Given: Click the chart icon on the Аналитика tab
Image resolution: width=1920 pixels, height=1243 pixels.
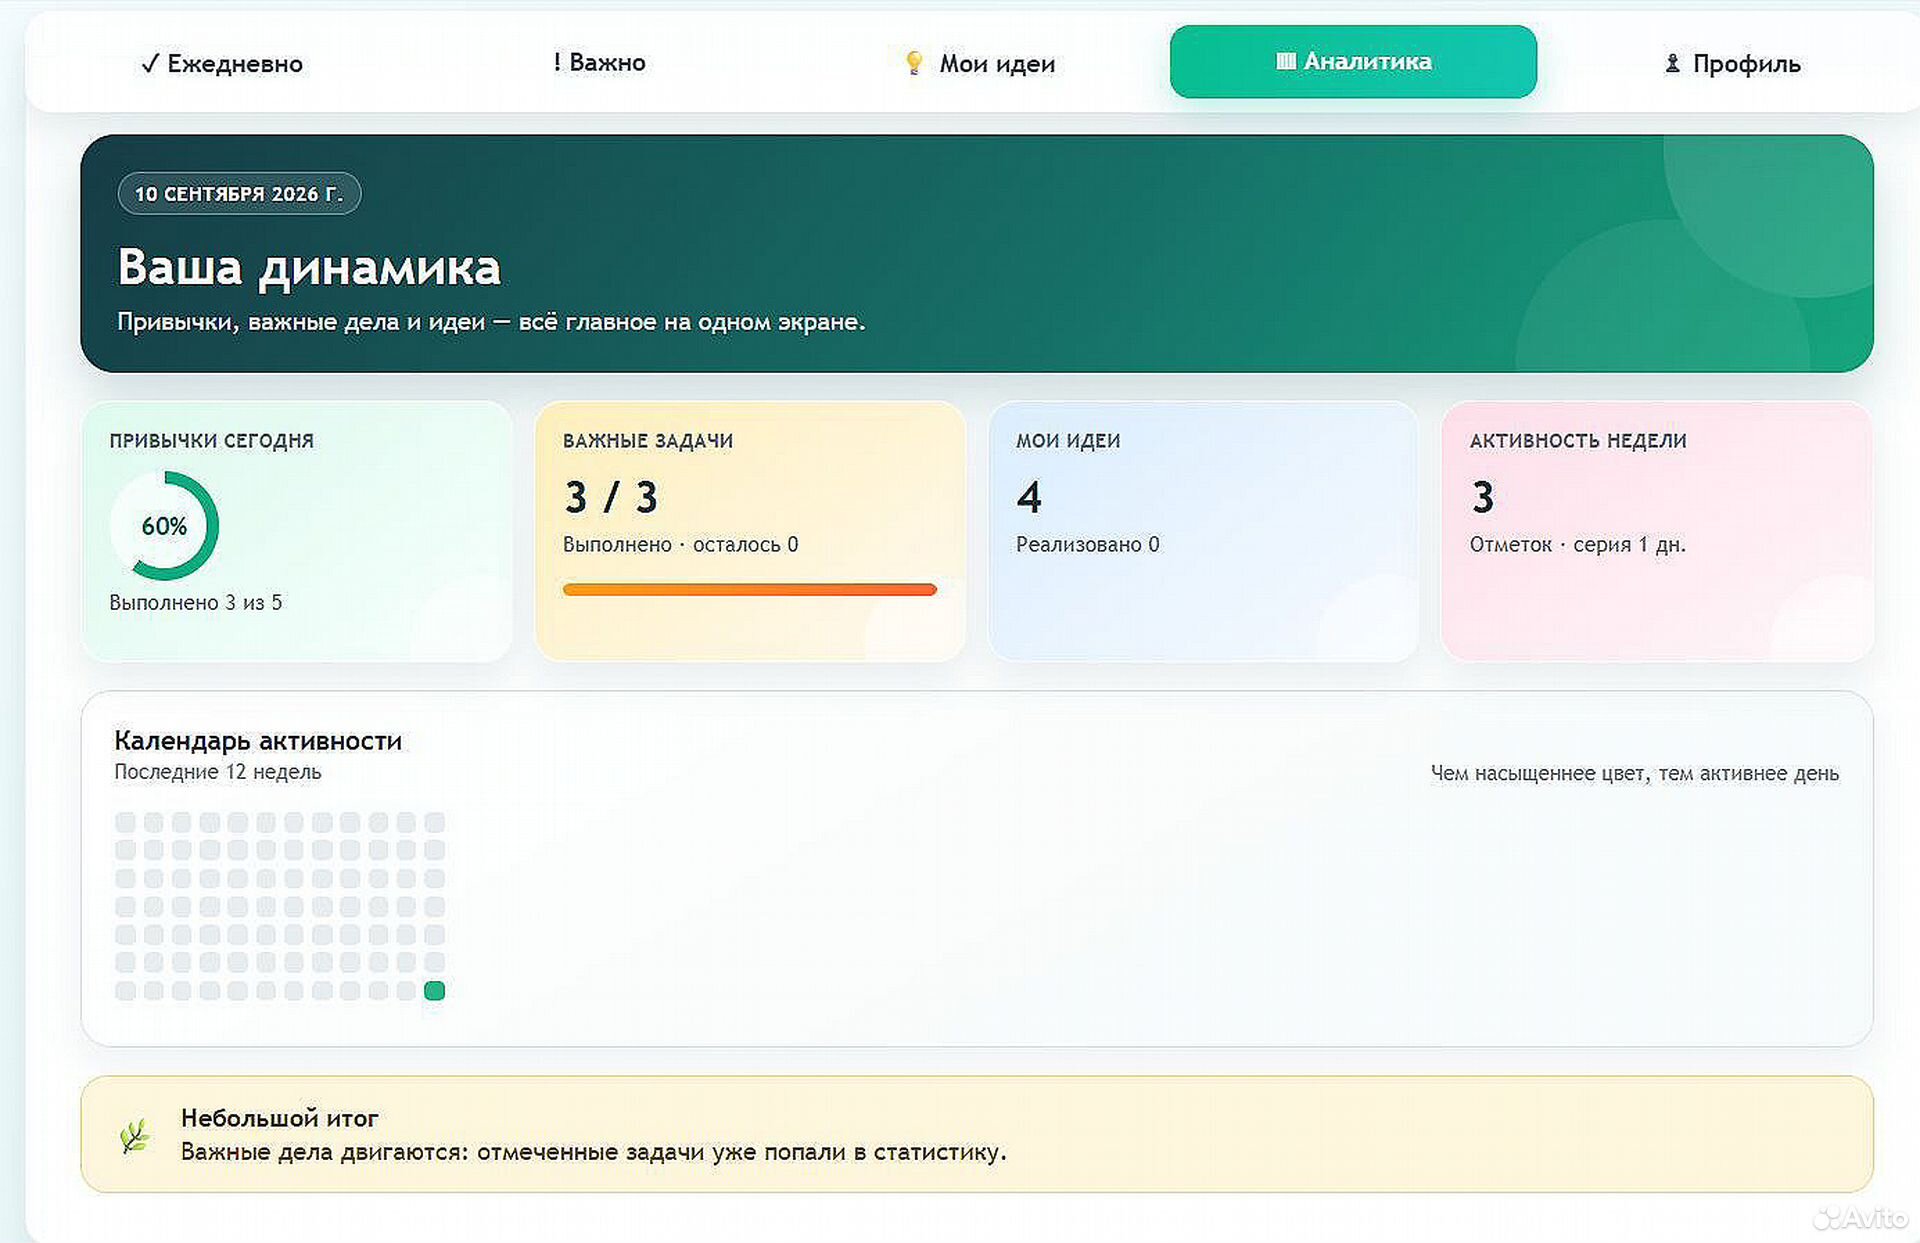Looking at the screenshot, I should (x=1285, y=61).
